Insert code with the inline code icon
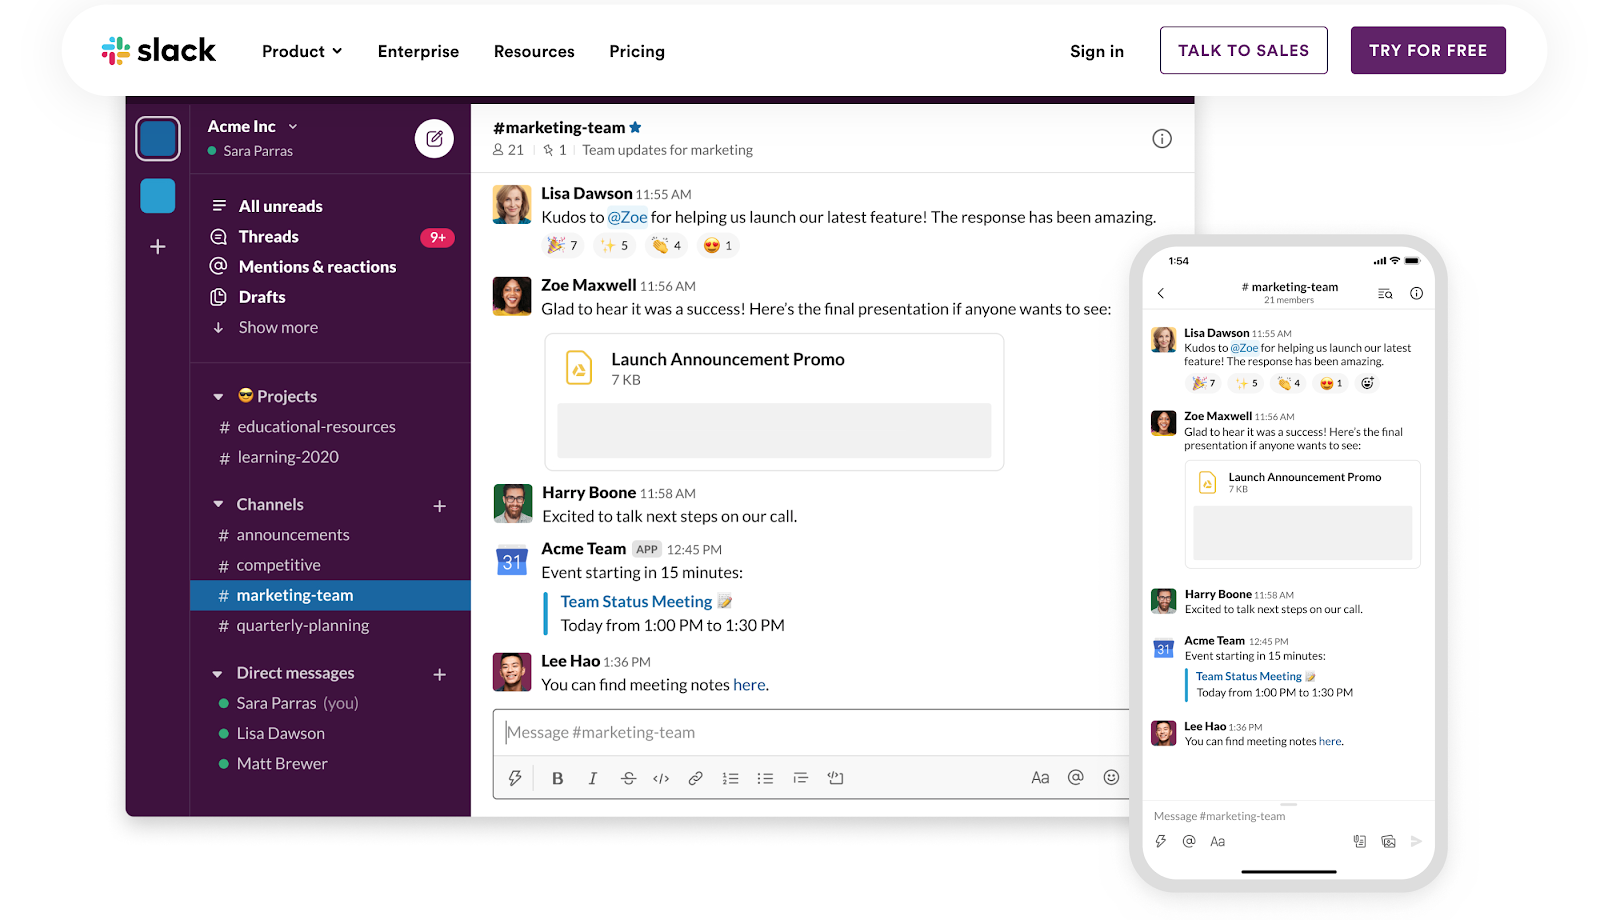Image resolution: width=1600 pixels, height=920 pixels. pyautogui.click(x=661, y=778)
